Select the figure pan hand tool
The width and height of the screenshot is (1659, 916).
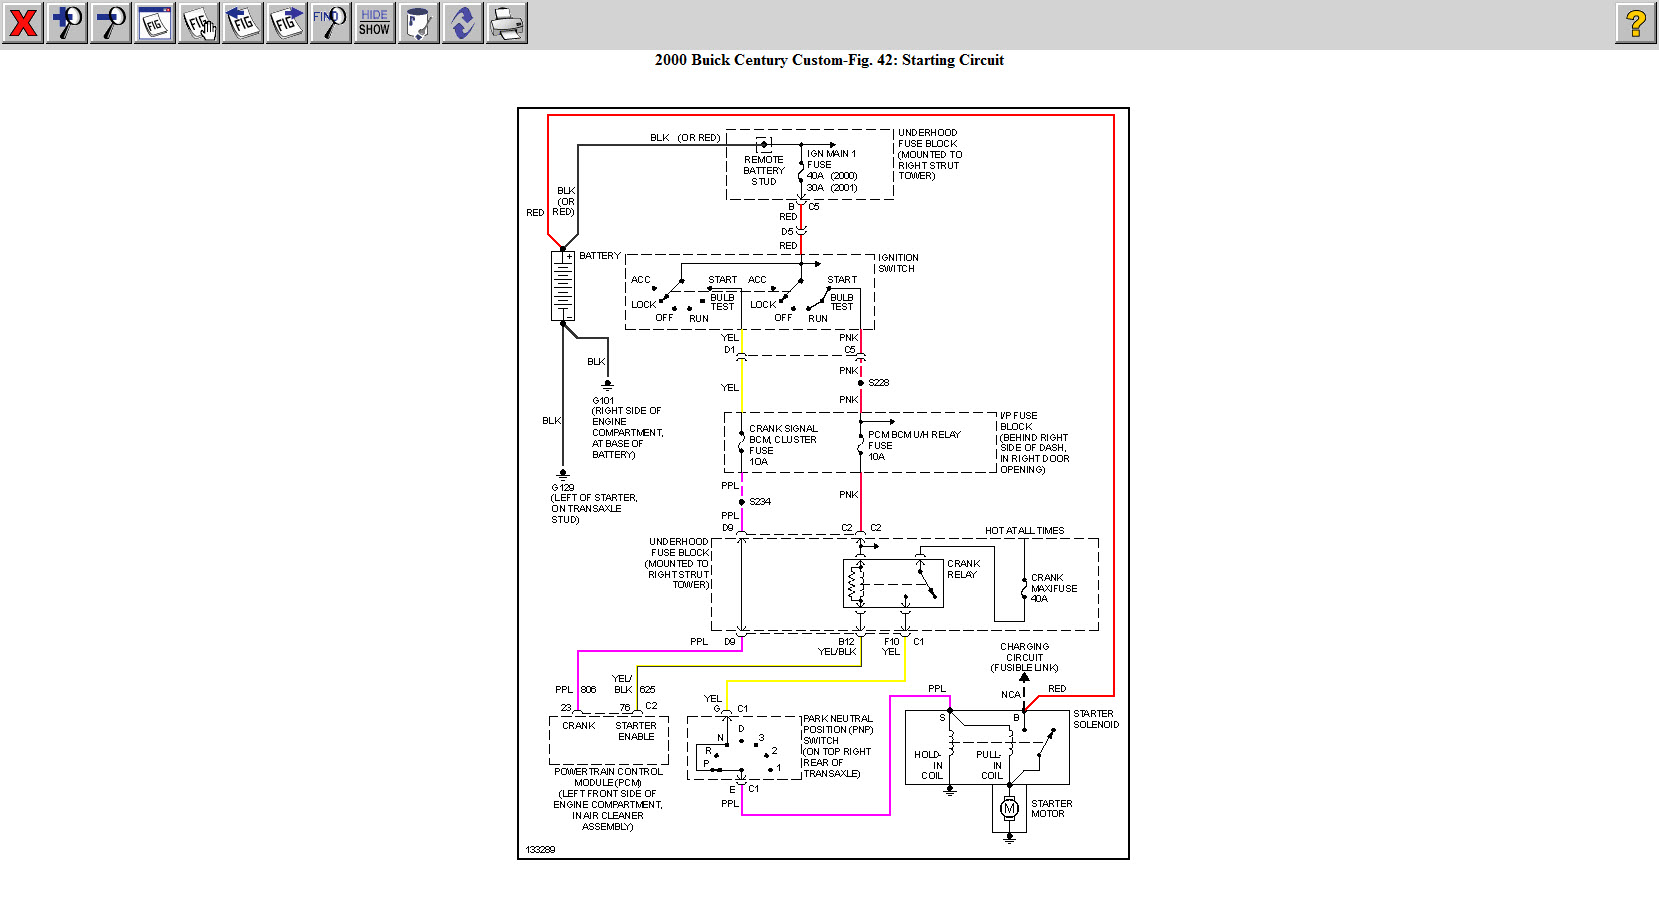[x=199, y=22]
